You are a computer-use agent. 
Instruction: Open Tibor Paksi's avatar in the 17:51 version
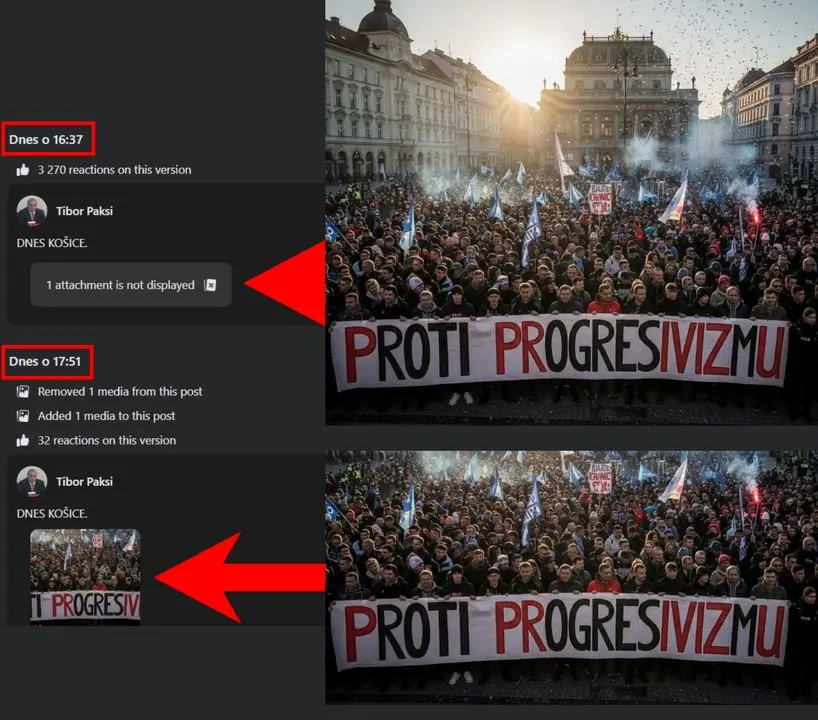click(32, 481)
